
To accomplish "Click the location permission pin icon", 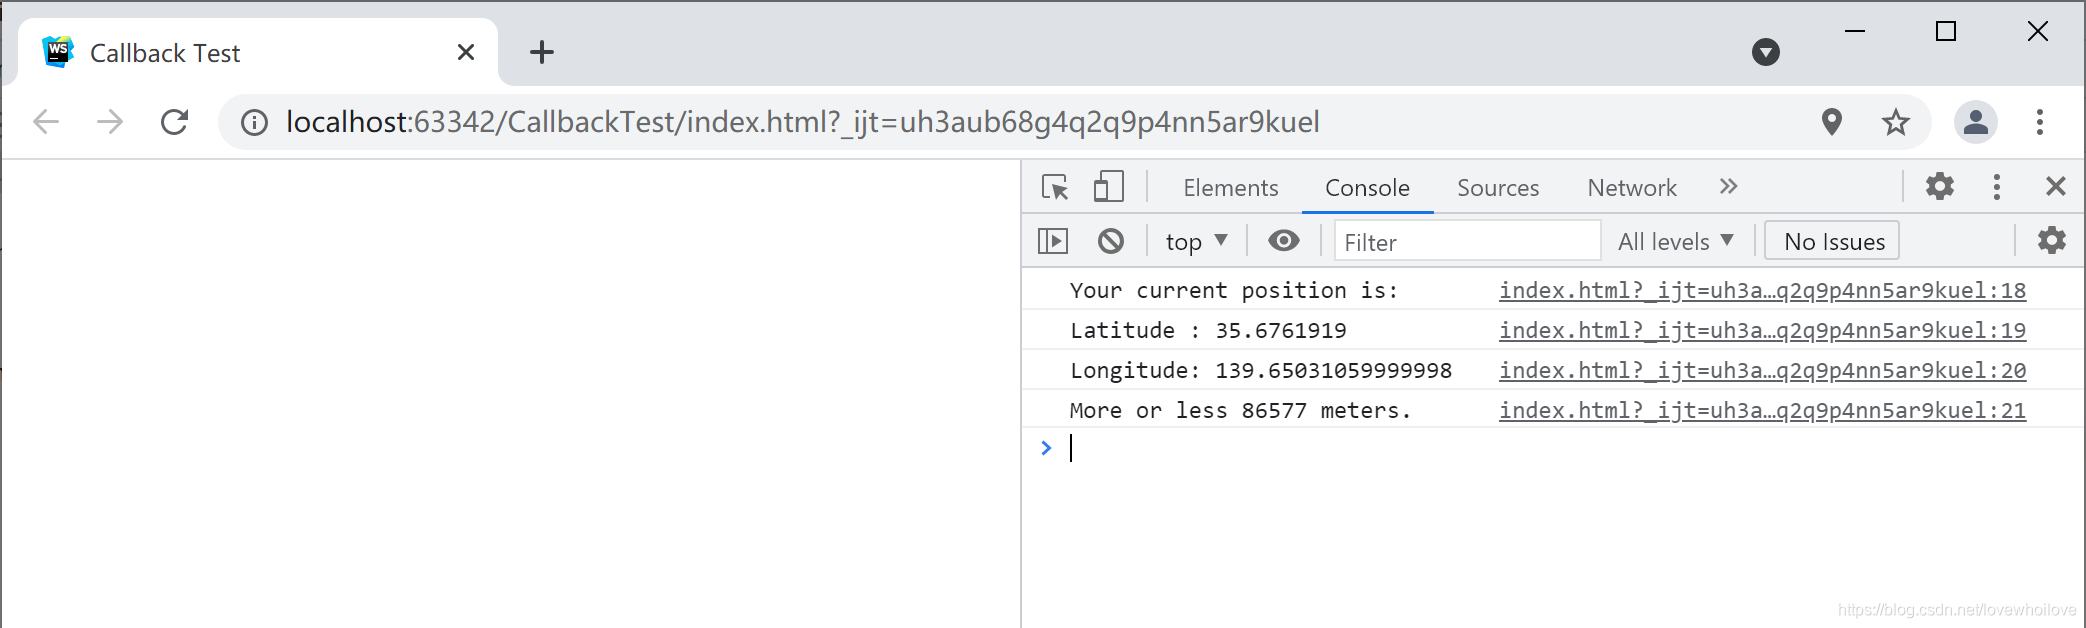I will coord(1832,122).
